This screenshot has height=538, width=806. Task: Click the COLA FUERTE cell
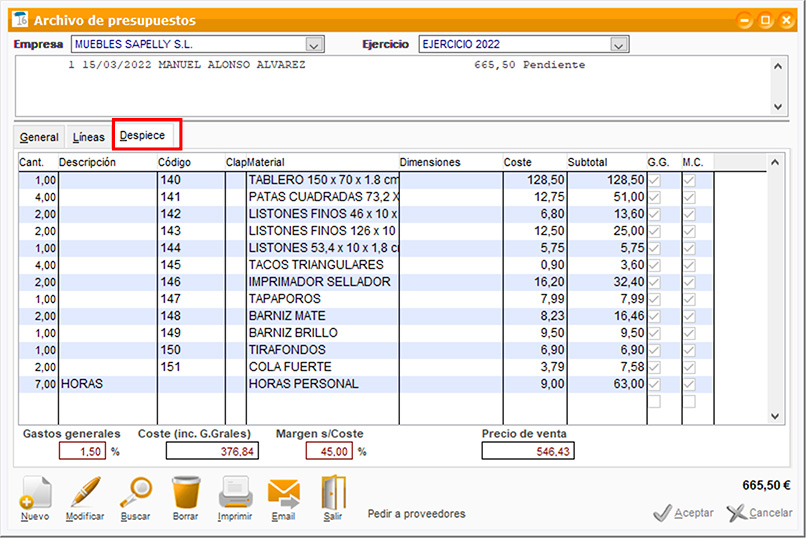(x=323, y=367)
